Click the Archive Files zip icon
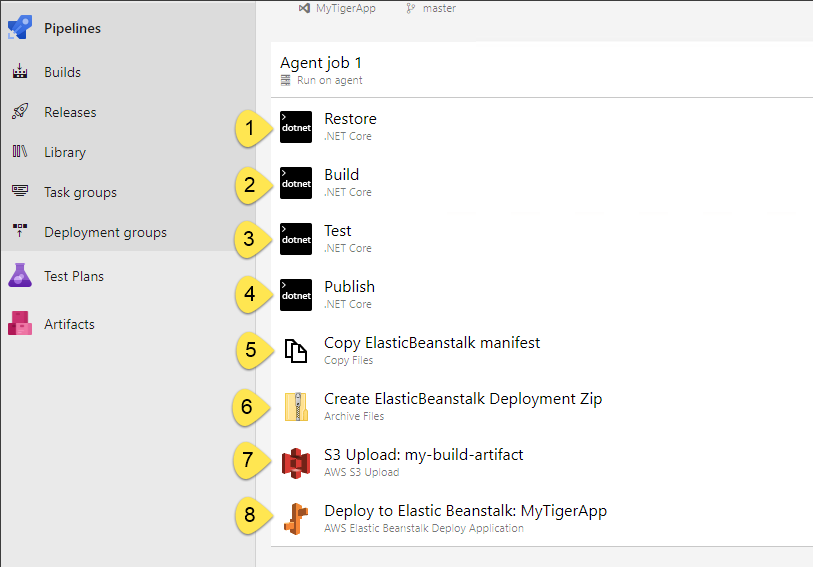This screenshot has width=813, height=567. click(296, 406)
